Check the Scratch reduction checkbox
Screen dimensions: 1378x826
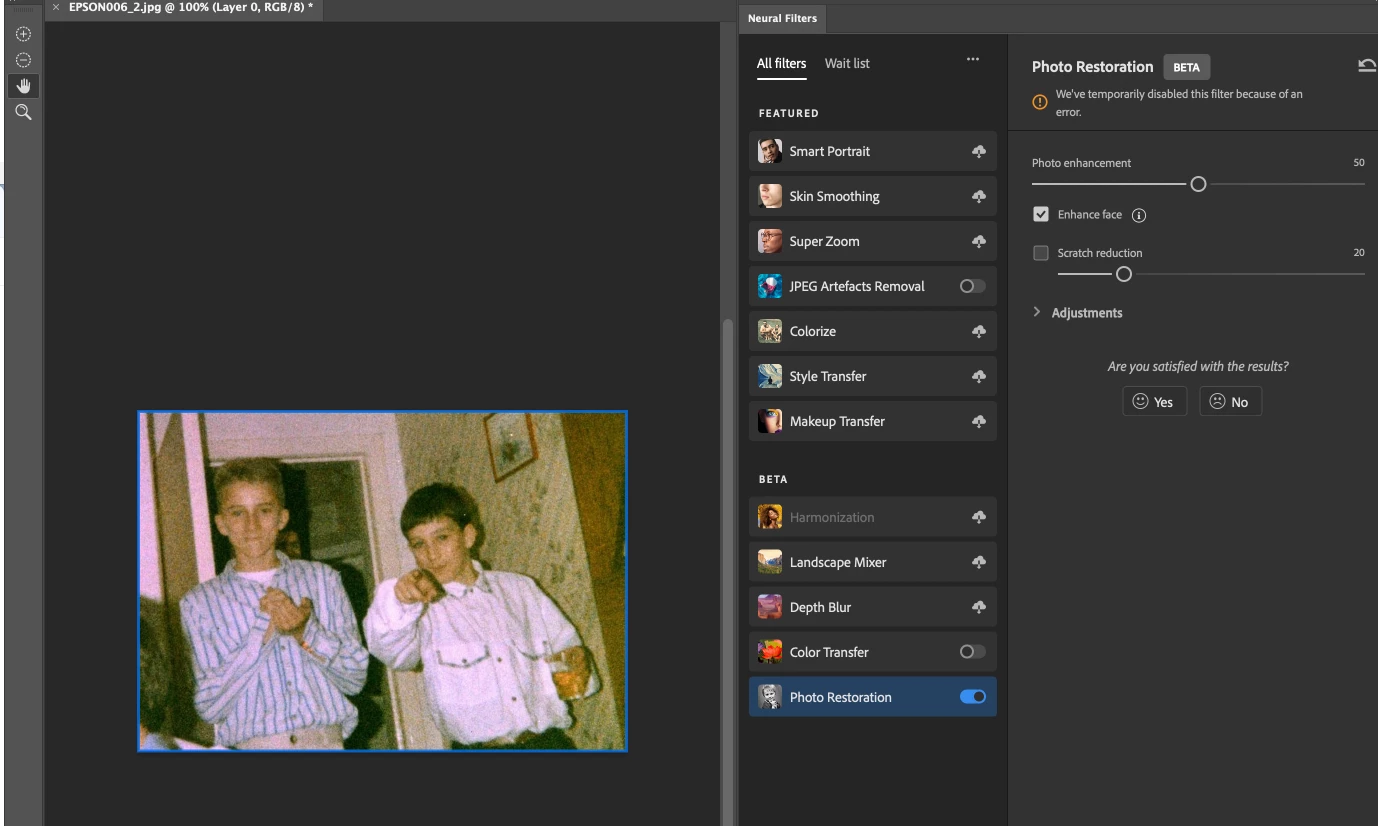pos(1041,253)
